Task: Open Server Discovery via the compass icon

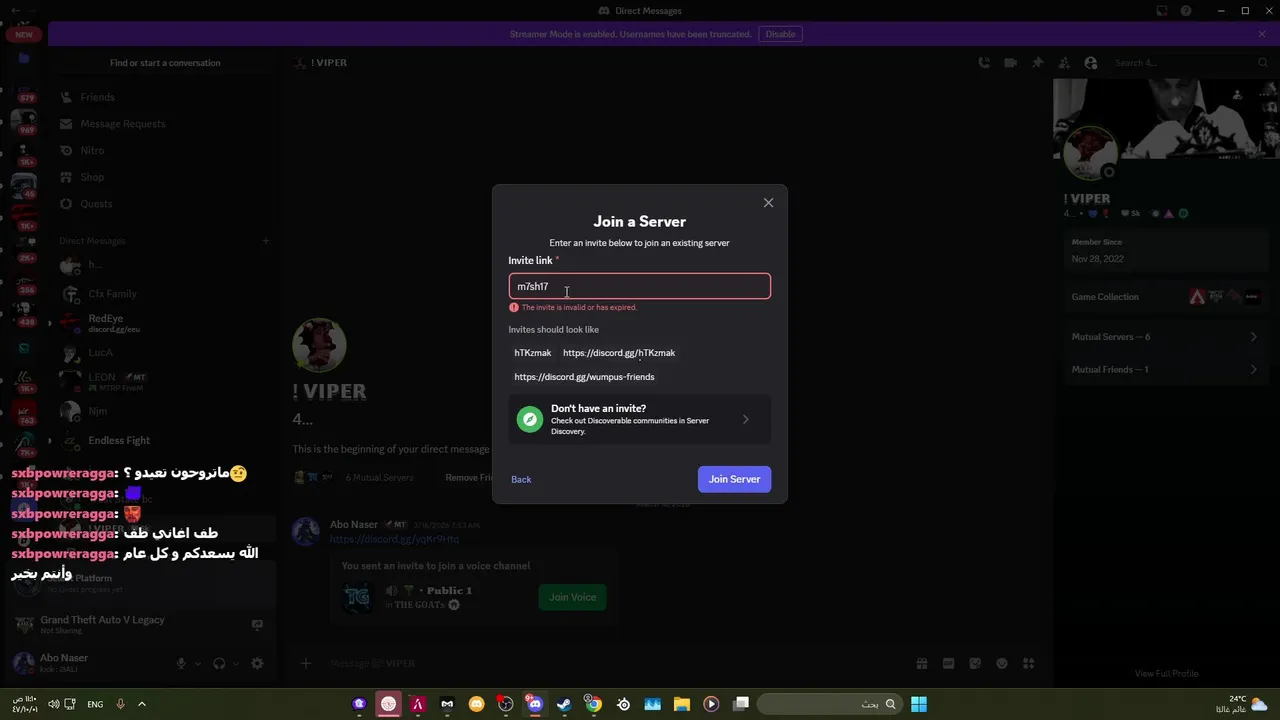Action: coord(529,420)
